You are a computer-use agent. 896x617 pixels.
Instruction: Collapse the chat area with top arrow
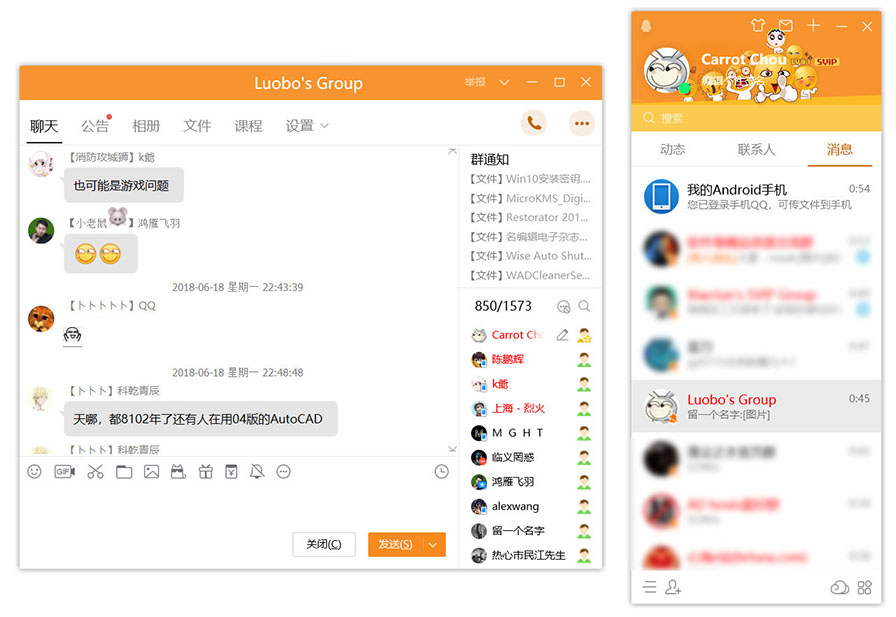[x=452, y=151]
